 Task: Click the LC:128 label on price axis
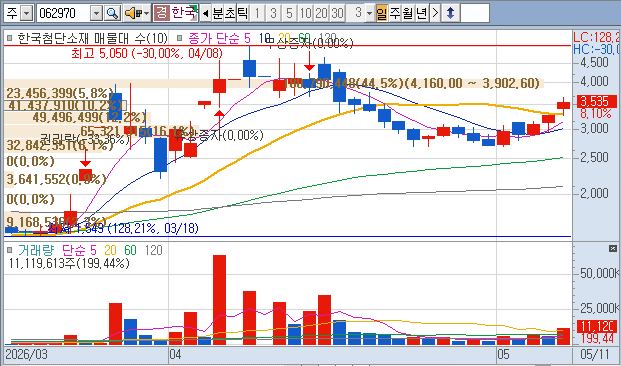[x=597, y=38]
